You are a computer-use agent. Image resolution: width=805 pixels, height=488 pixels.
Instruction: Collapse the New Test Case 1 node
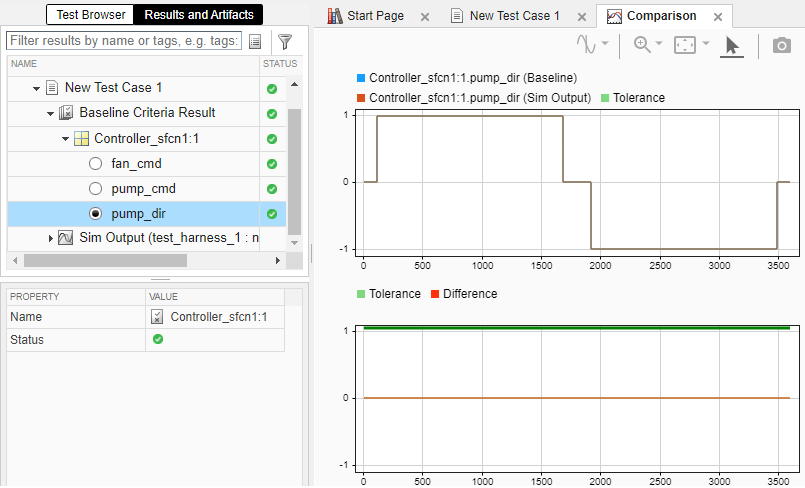(x=37, y=88)
